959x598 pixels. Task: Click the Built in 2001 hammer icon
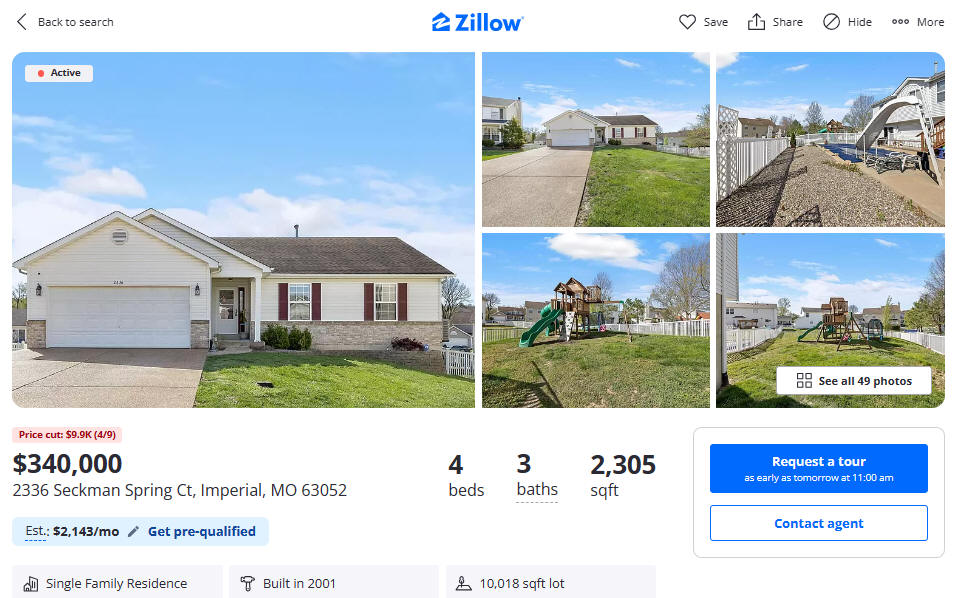pos(247,583)
